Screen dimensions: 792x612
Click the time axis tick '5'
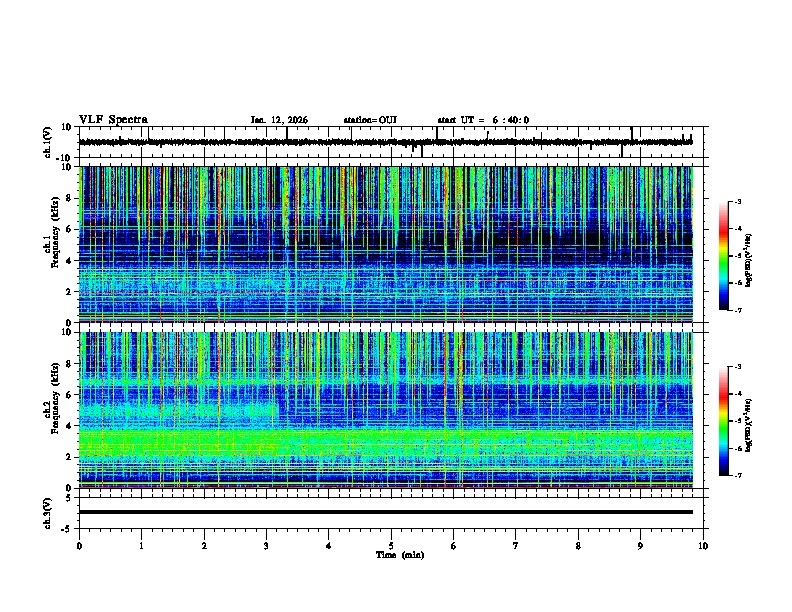(391, 546)
